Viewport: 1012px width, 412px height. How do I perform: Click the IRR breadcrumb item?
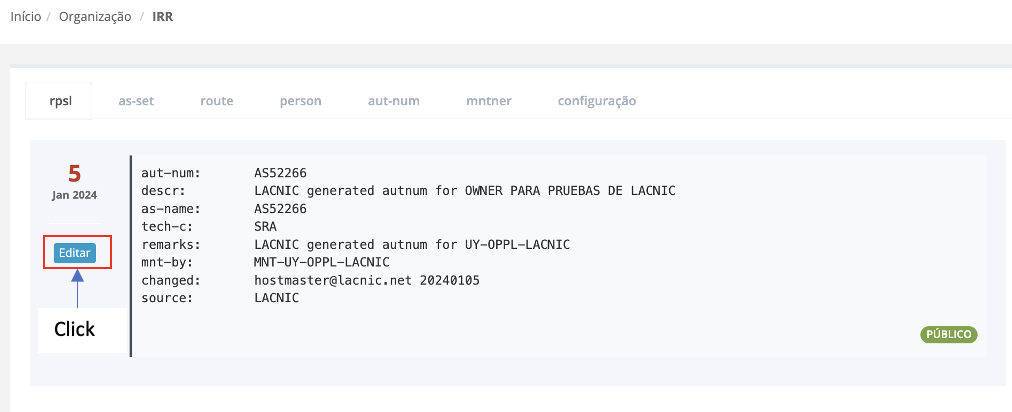click(162, 17)
